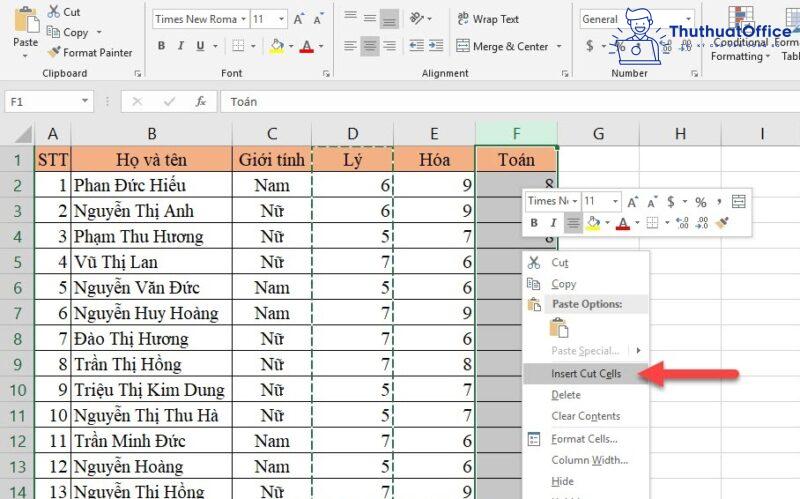
Task: Toggle Bottom Align in the ribbon
Action: (x=389, y=19)
